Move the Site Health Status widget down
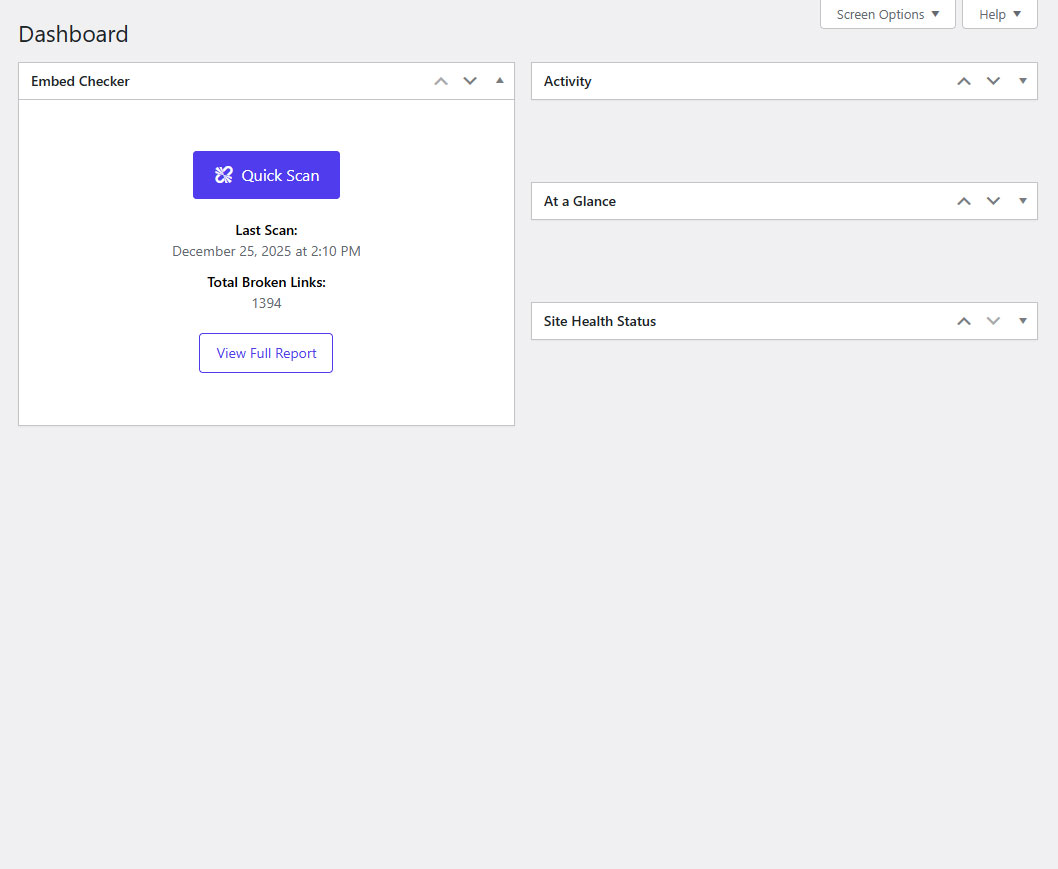The width and height of the screenshot is (1058, 869). (x=993, y=321)
